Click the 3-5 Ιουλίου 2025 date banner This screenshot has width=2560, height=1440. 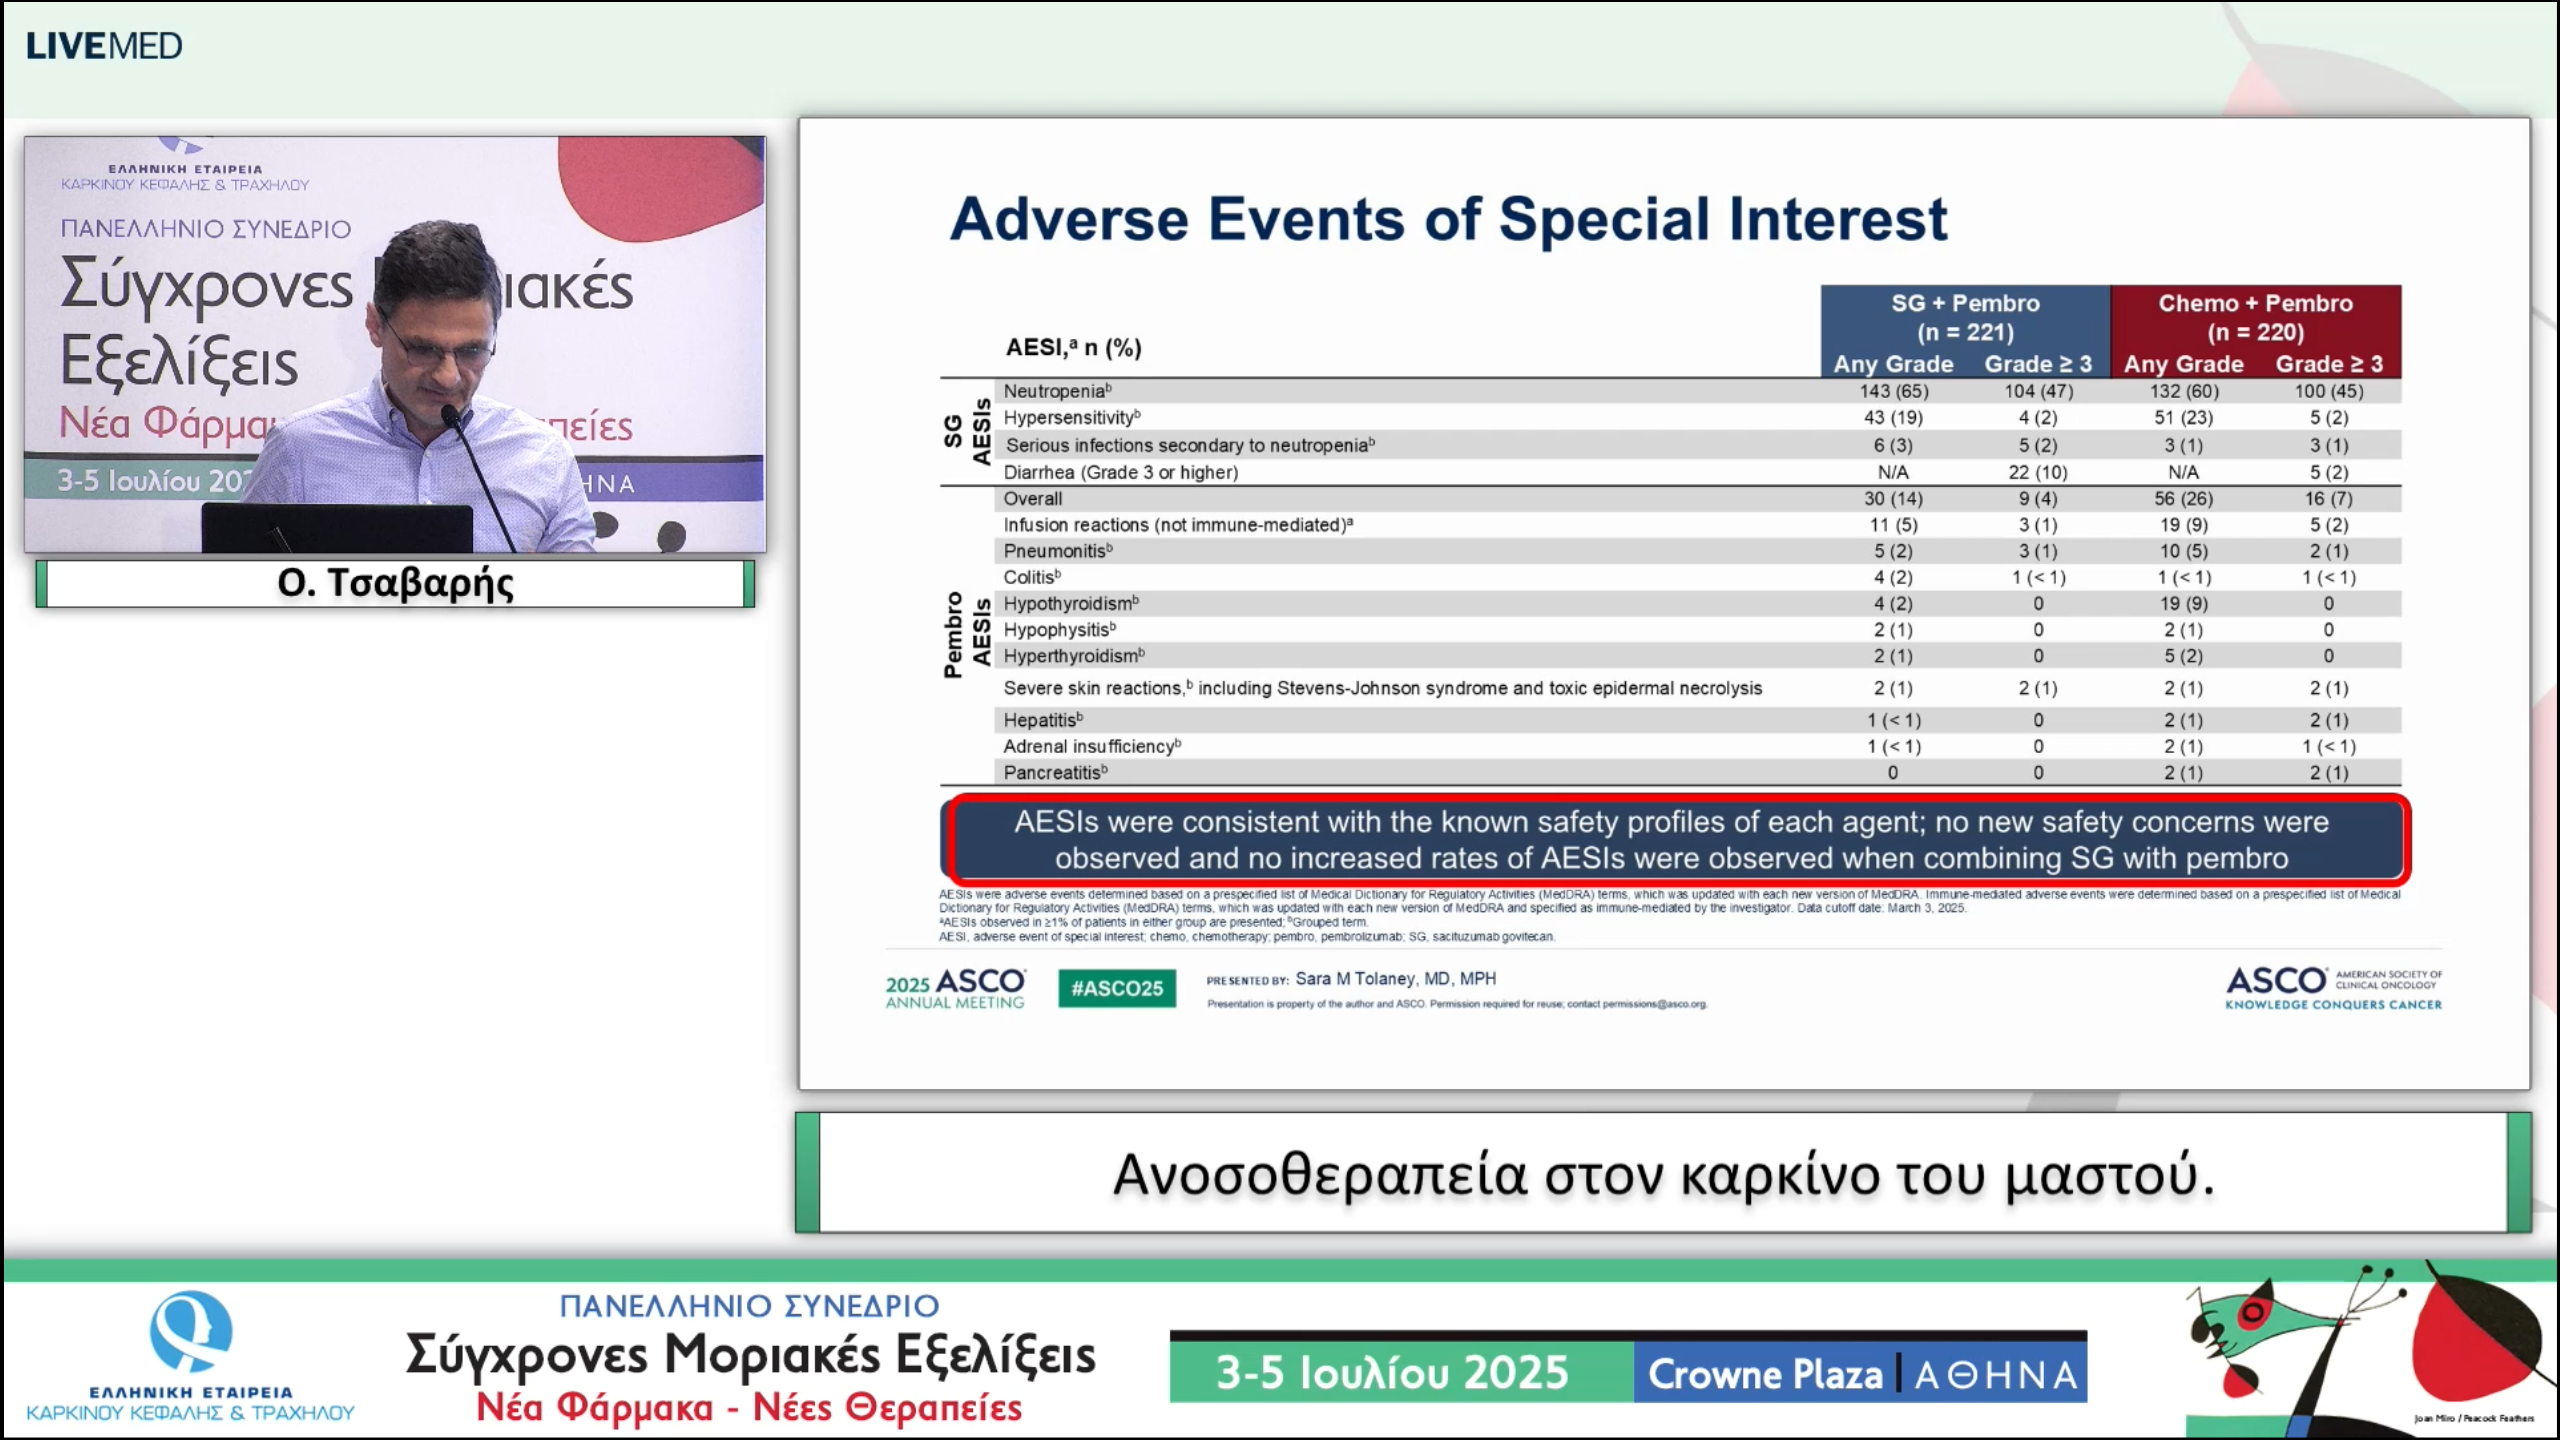coord(1392,1373)
